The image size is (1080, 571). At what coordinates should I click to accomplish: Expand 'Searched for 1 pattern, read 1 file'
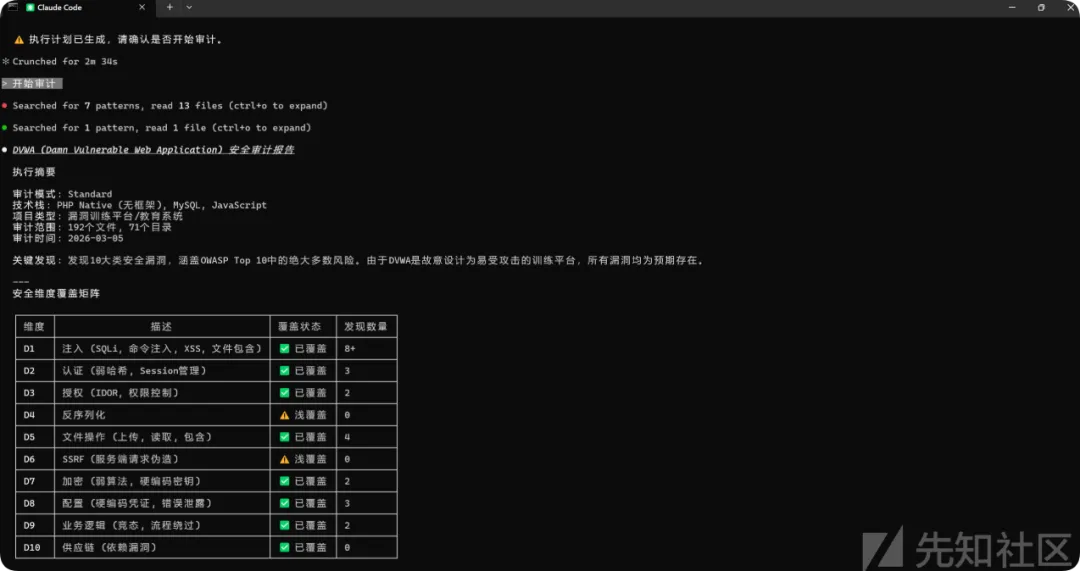(x=162, y=128)
